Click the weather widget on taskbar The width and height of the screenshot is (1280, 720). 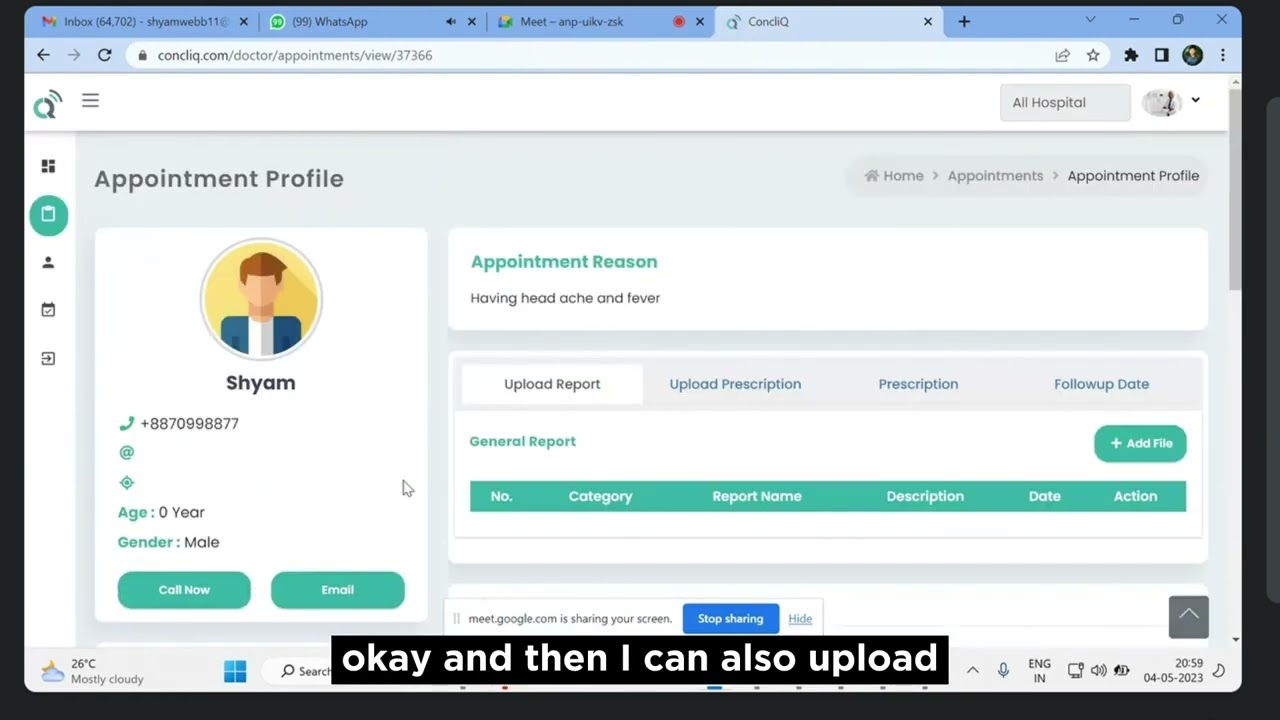click(92, 671)
